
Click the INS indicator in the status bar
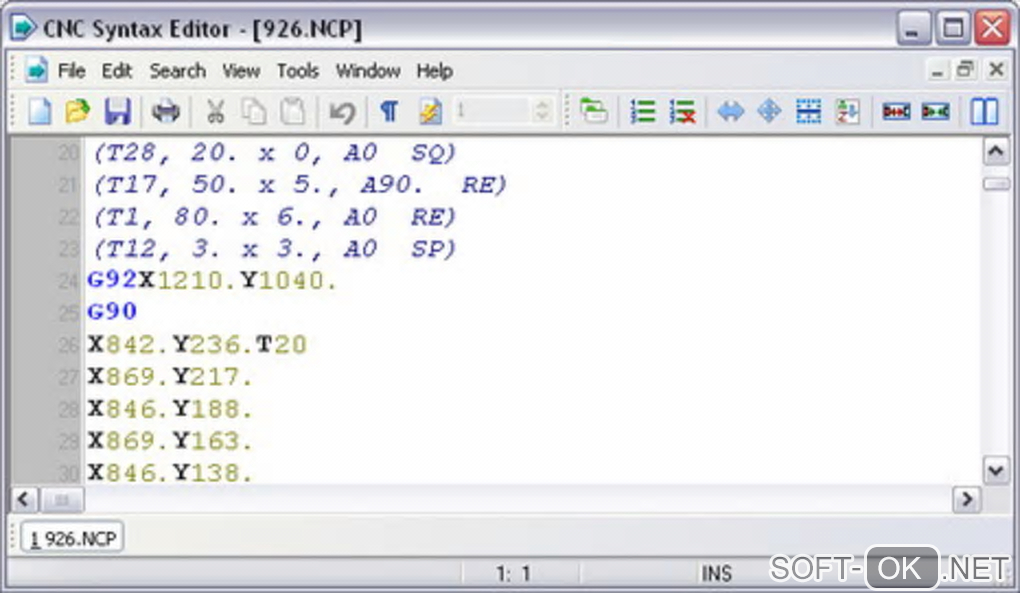[x=716, y=573]
